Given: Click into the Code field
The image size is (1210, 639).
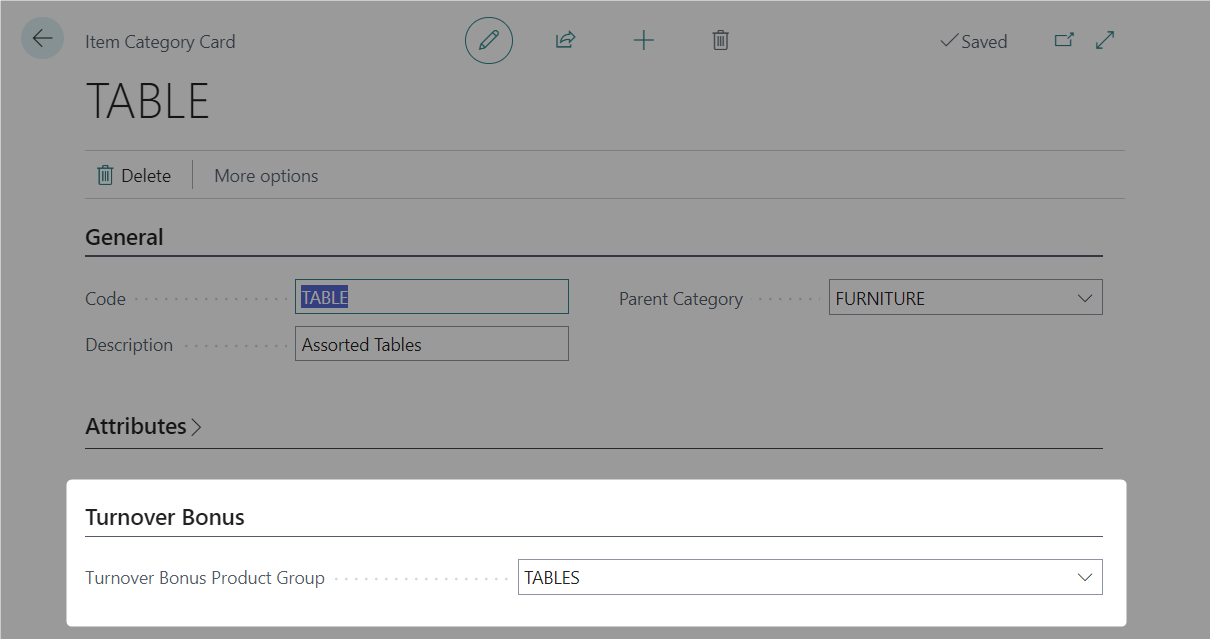Looking at the screenshot, I should [x=431, y=297].
